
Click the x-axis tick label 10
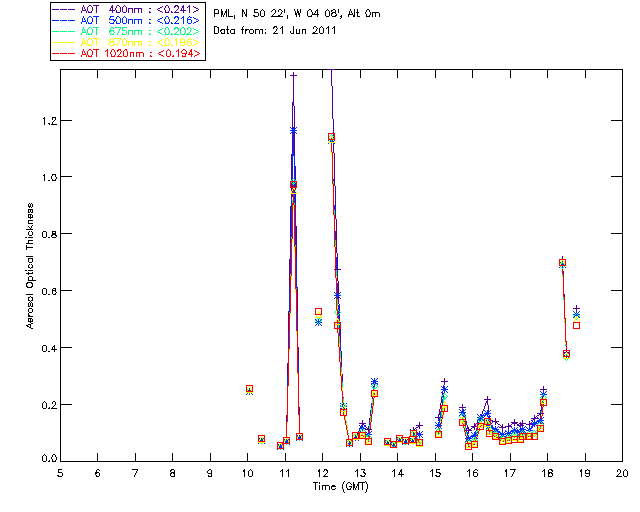247,473
